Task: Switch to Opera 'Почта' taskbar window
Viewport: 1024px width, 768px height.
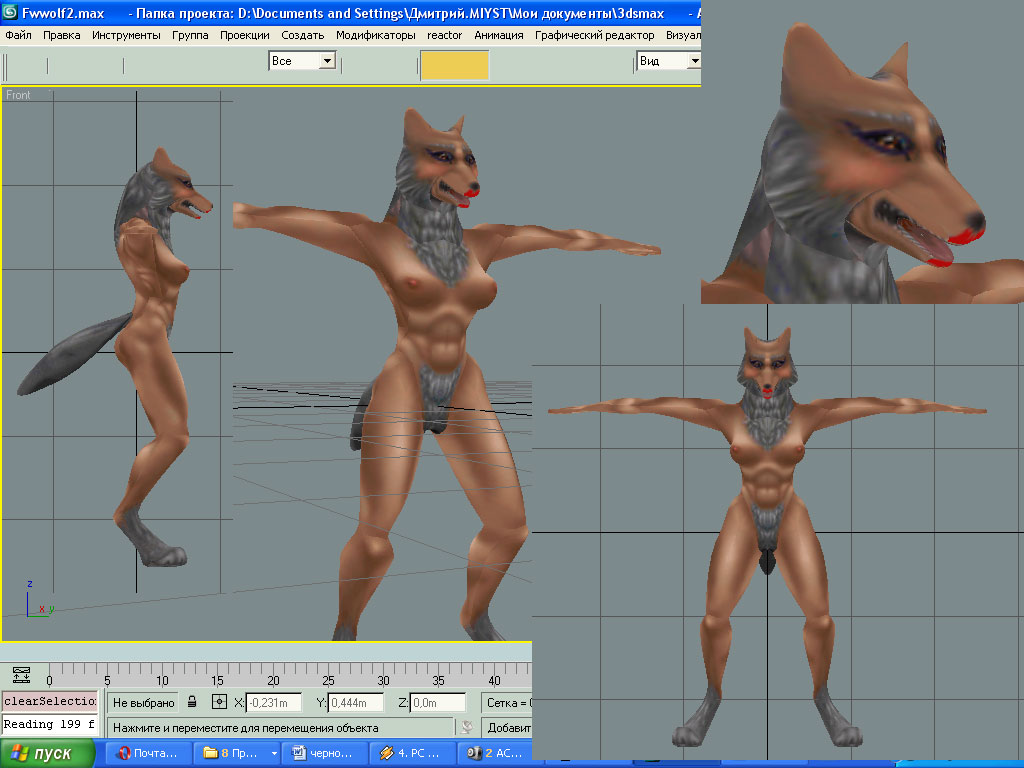Action: (148, 753)
